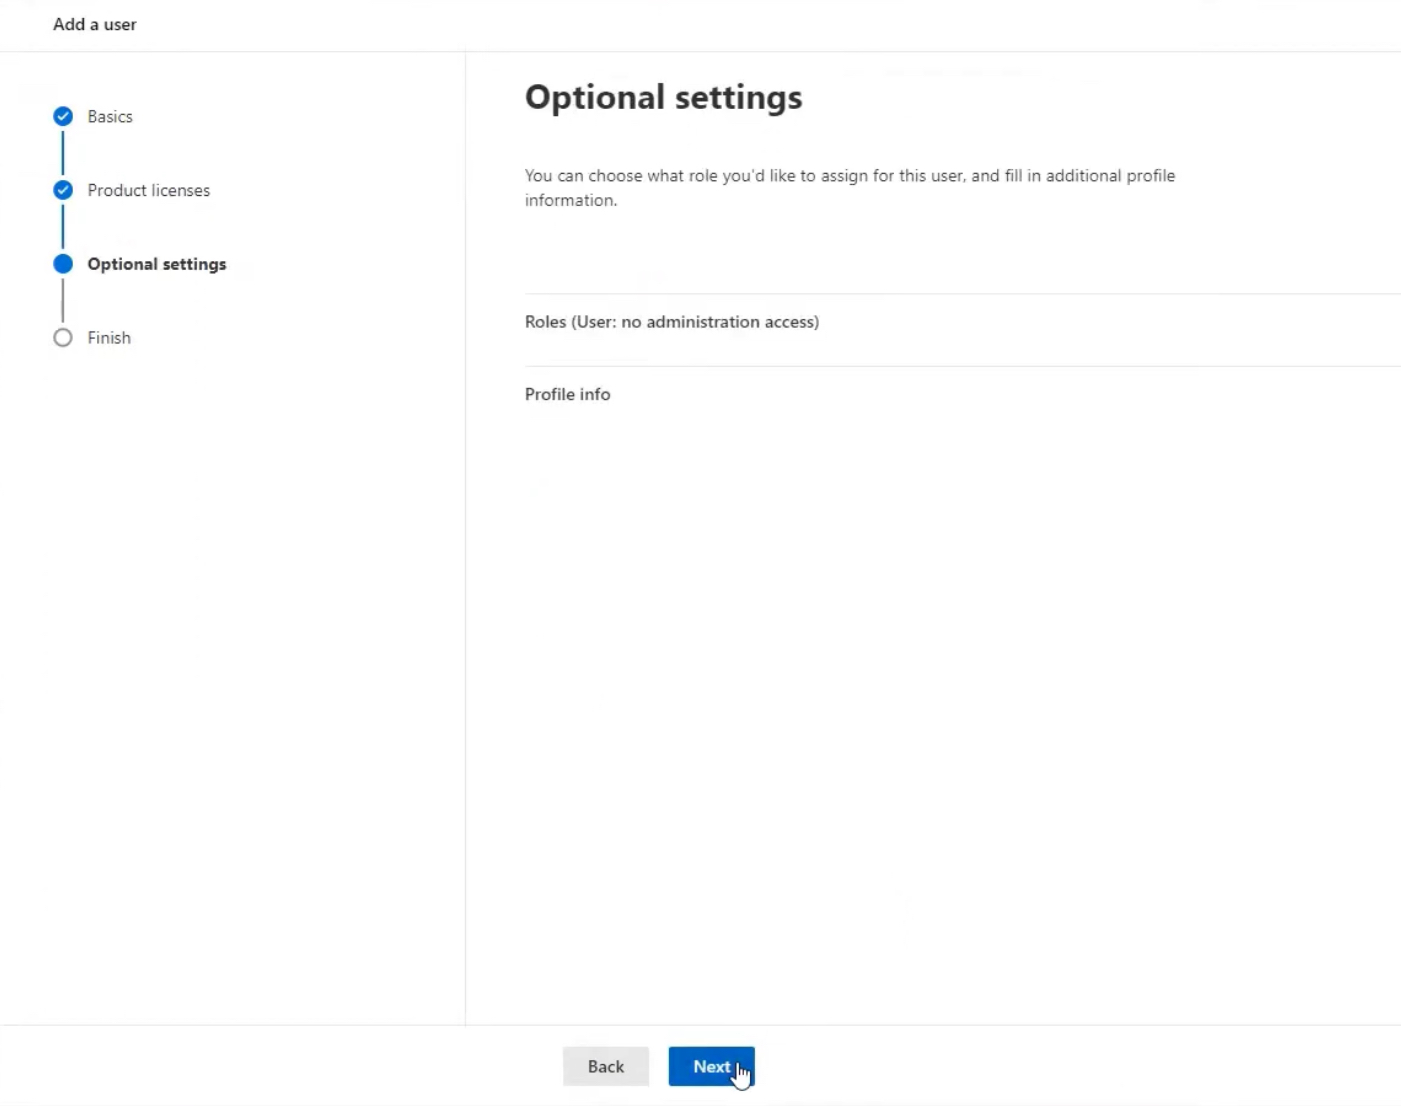Click the role assignment description paragraph
The height and width of the screenshot is (1106, 1401).
850,187
